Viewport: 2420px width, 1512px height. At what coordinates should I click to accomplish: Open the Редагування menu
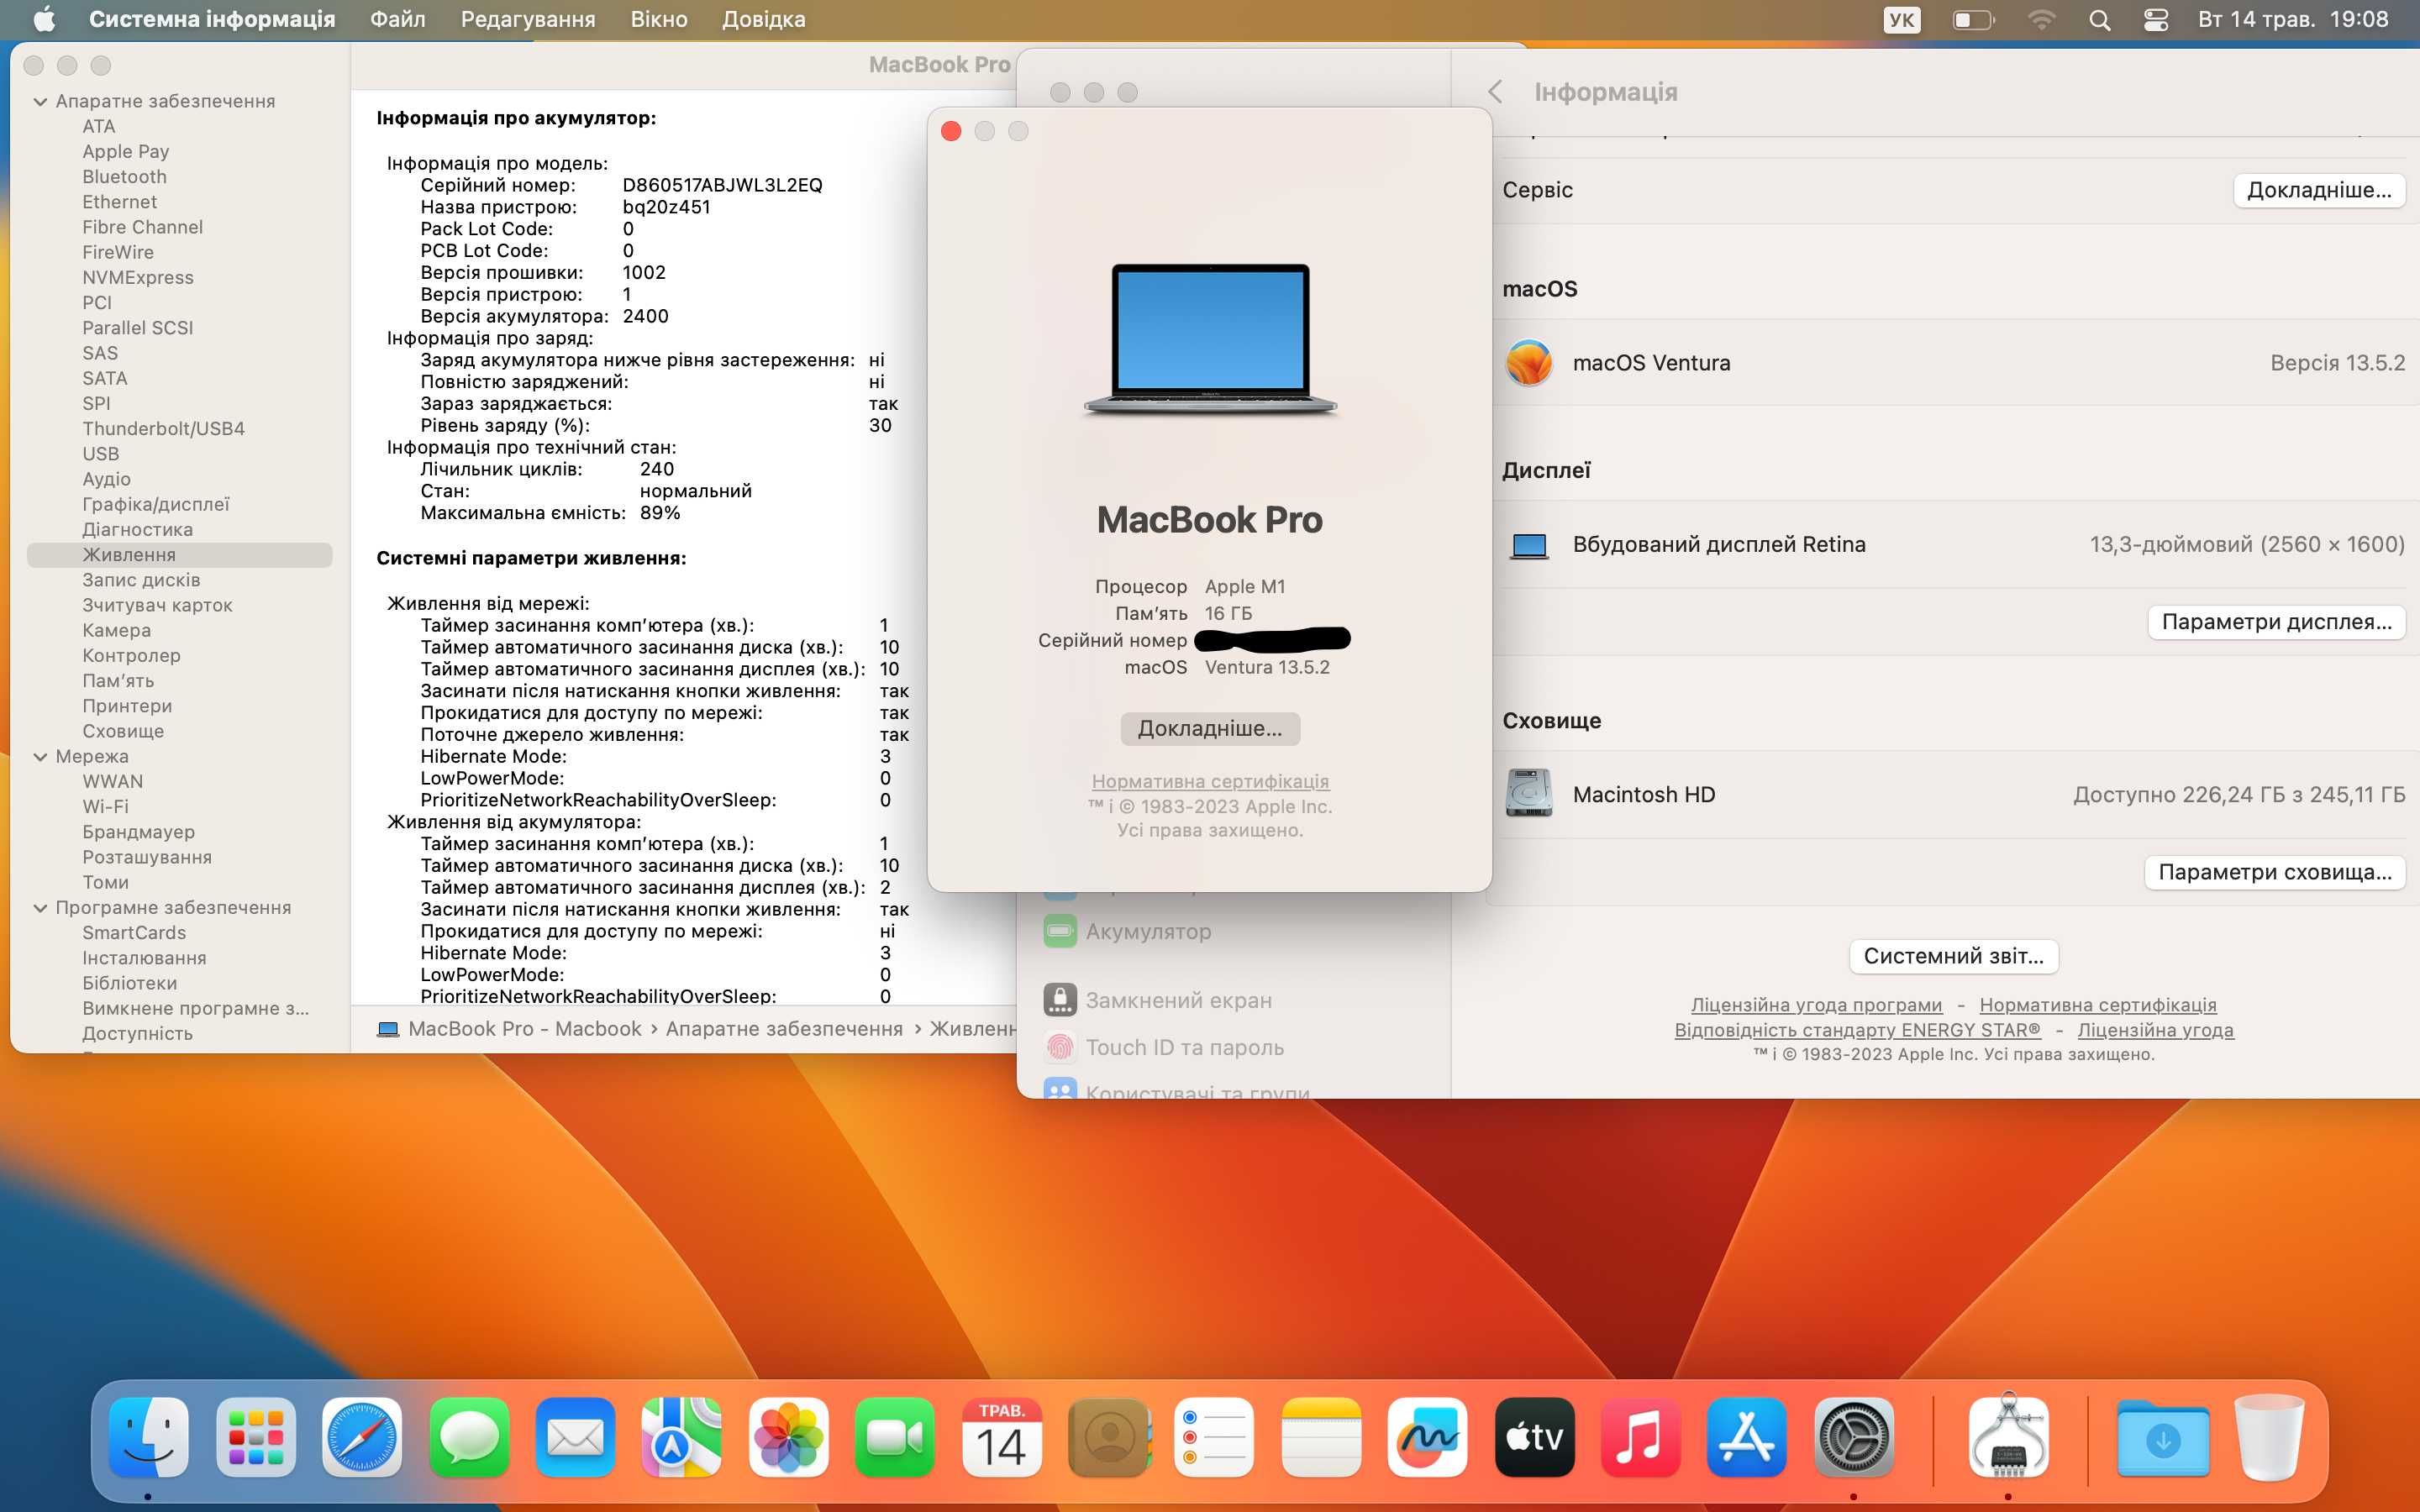pyautogui.click(x=527, y=19)
